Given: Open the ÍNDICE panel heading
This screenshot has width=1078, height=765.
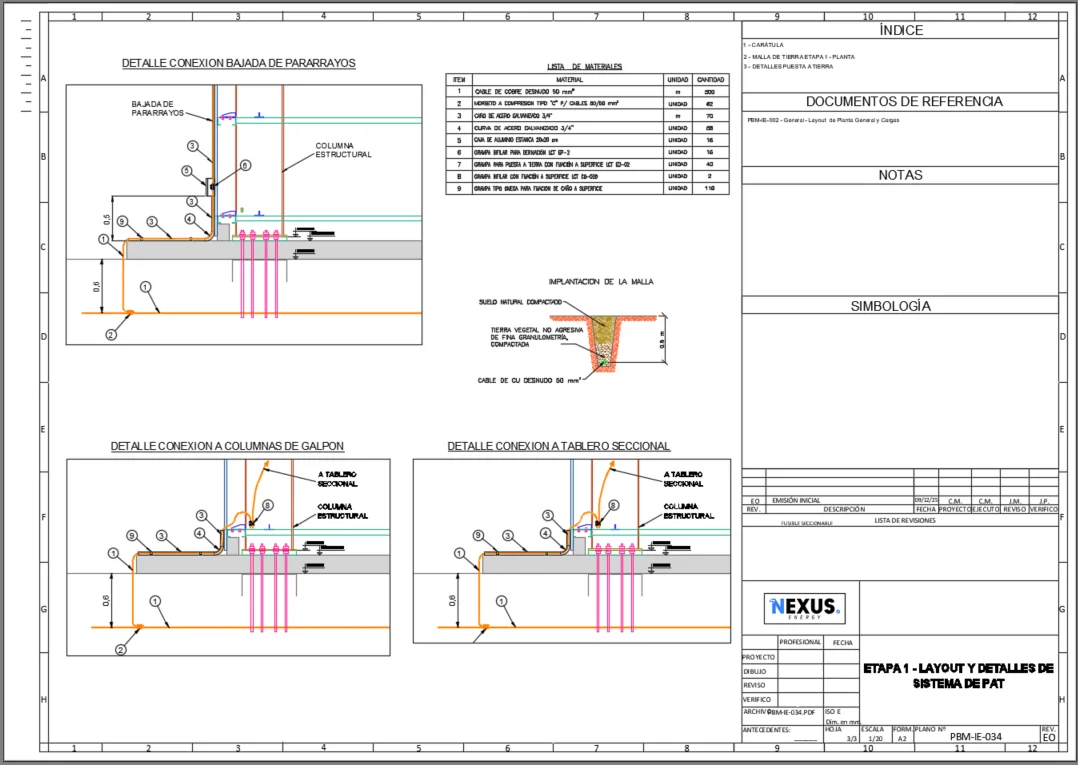Looking at the screenshot, I should pyautogui.click(x=900, y=30).
